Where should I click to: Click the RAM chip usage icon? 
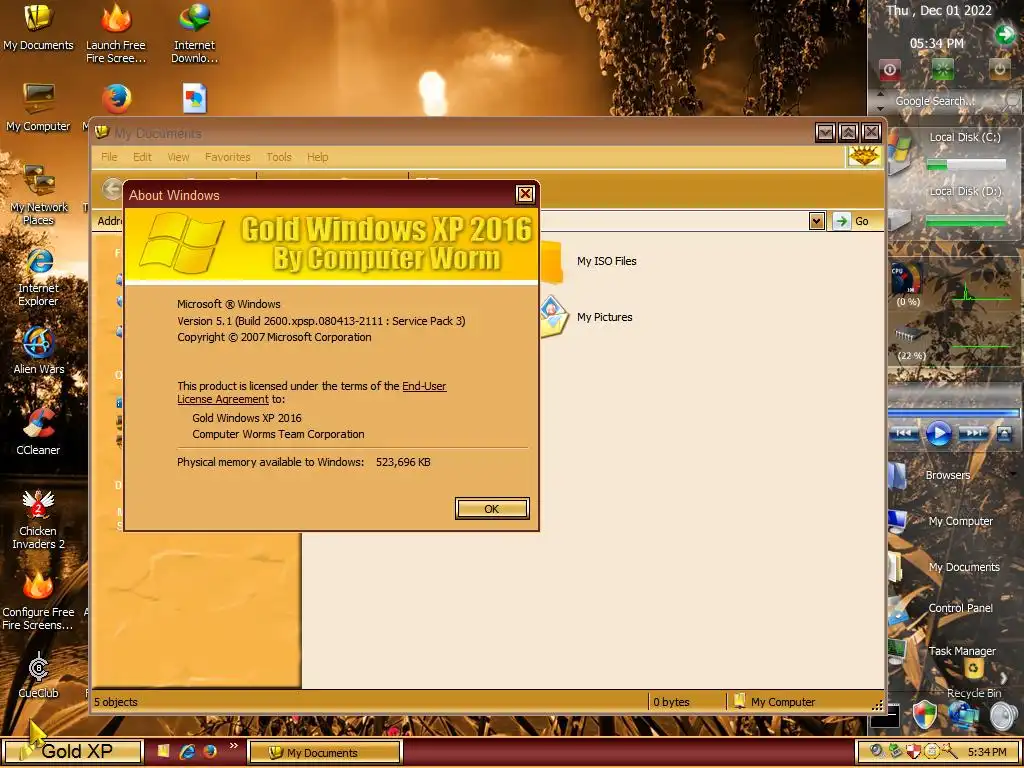[x=910, y=336]
